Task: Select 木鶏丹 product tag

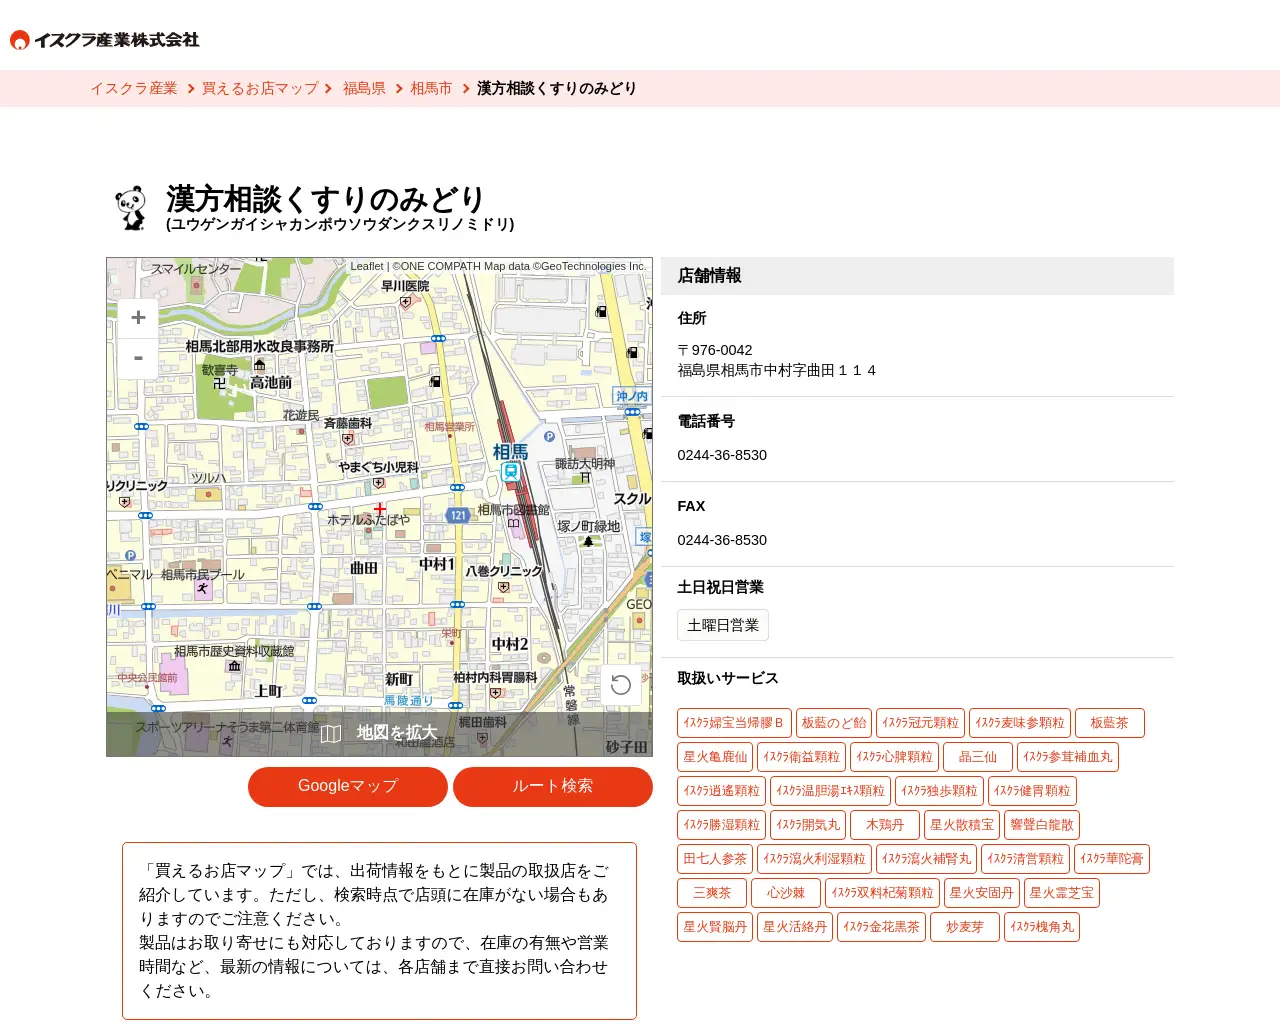Action: pos(885,825)
